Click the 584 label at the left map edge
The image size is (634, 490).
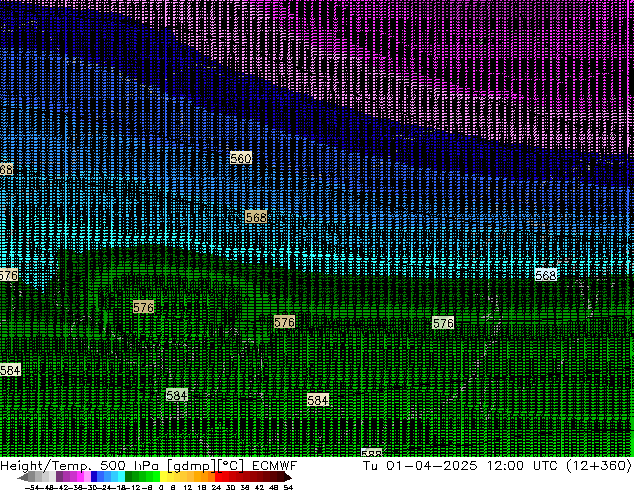pyautogui.click(x=10, y=370)
